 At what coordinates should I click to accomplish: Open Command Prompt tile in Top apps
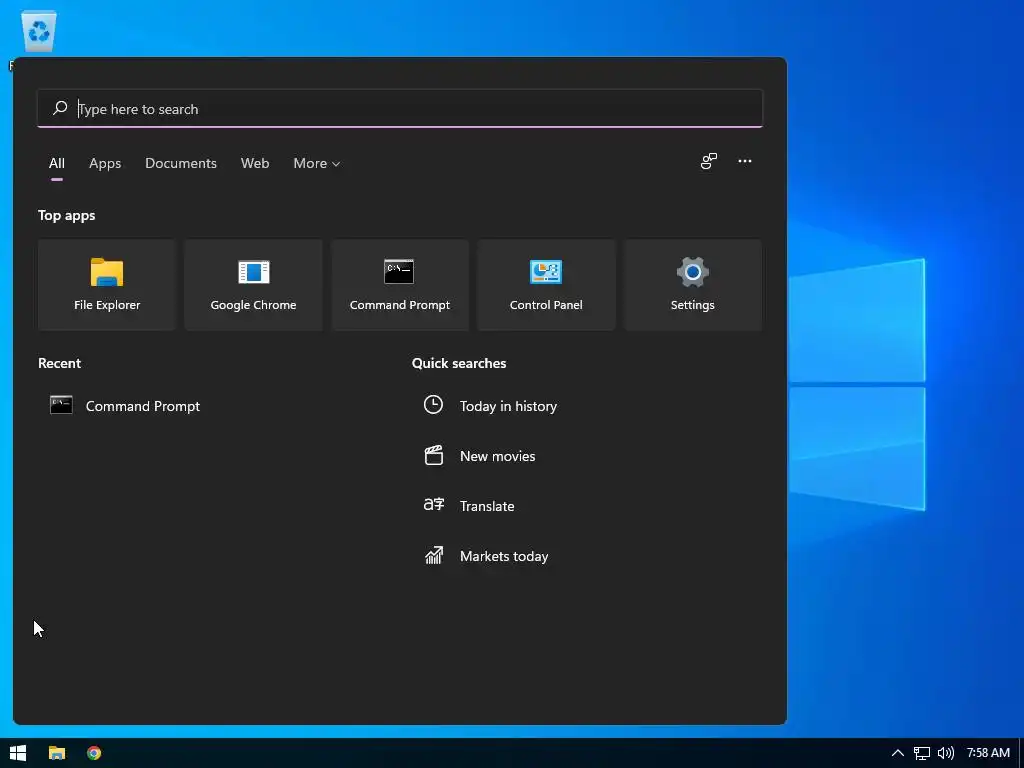pos(400,285)
